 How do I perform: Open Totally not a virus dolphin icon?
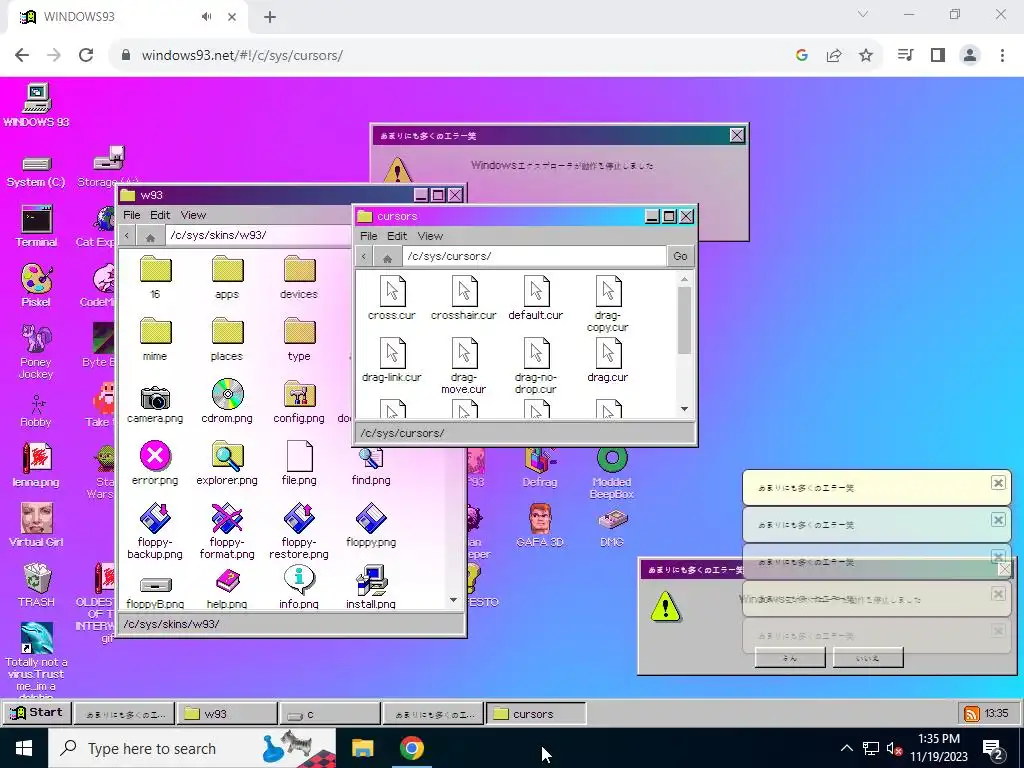coord(37,660)
